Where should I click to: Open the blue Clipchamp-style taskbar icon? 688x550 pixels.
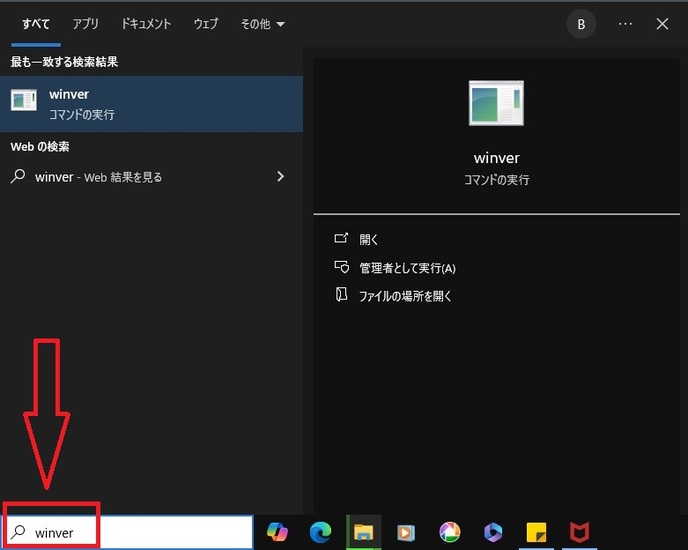pyautogui.click(x=492, y=532)
